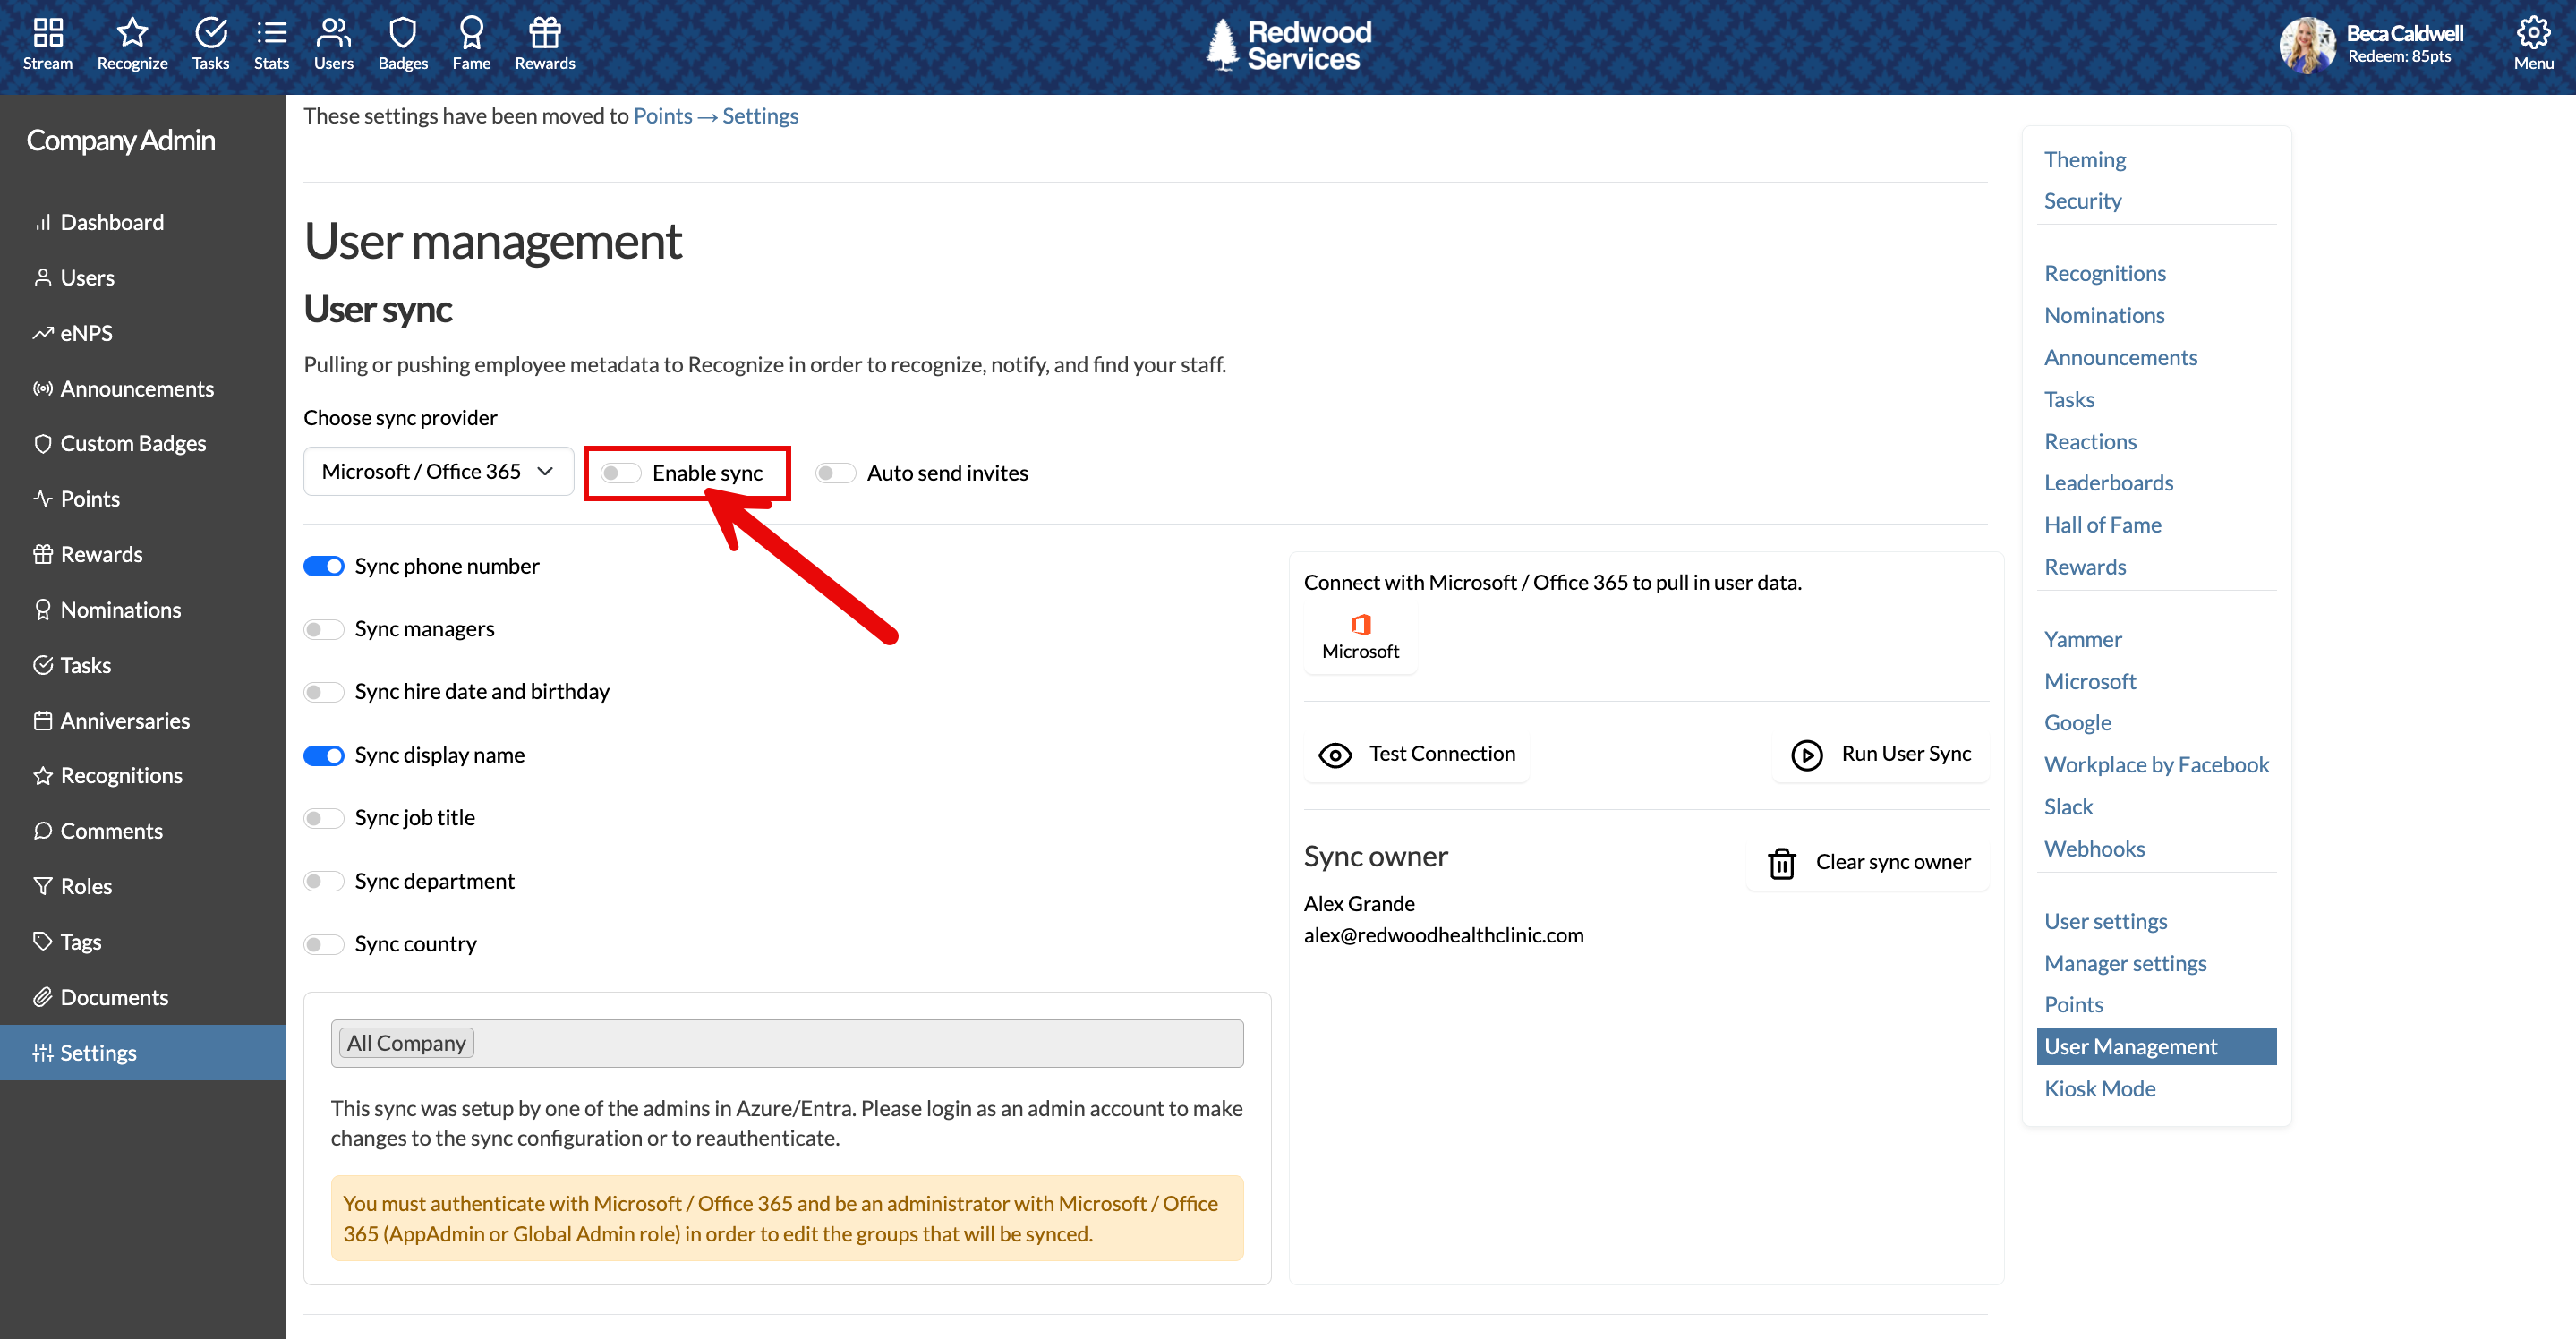Turn off Sync display name
The width and height of the screenshot is (2576, 1339).
pos(323,755)
